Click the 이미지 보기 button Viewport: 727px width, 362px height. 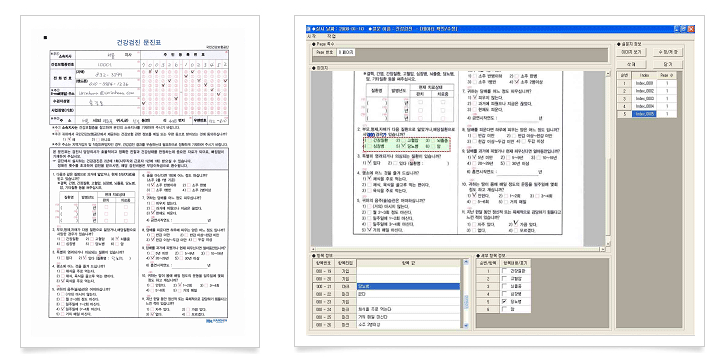point(631,52)
